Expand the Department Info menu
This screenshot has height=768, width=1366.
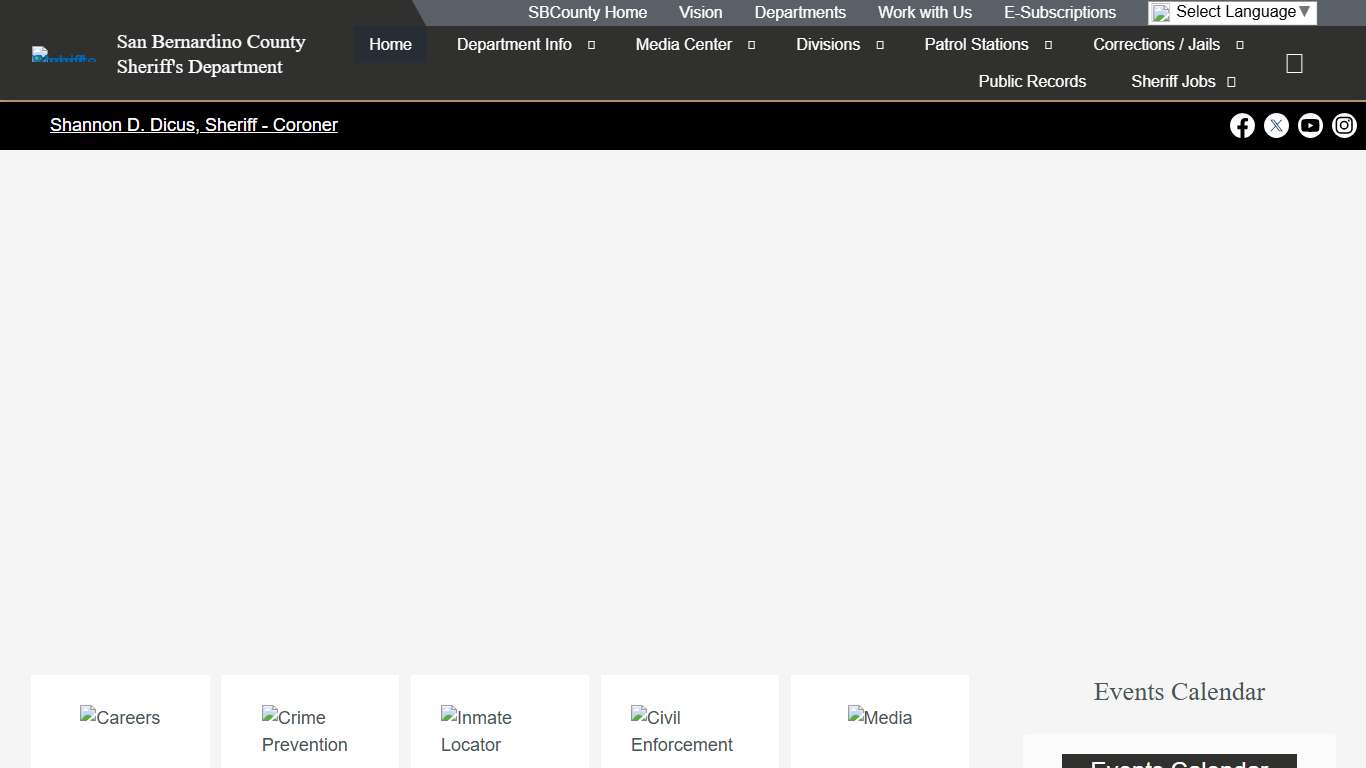point(525,45)
